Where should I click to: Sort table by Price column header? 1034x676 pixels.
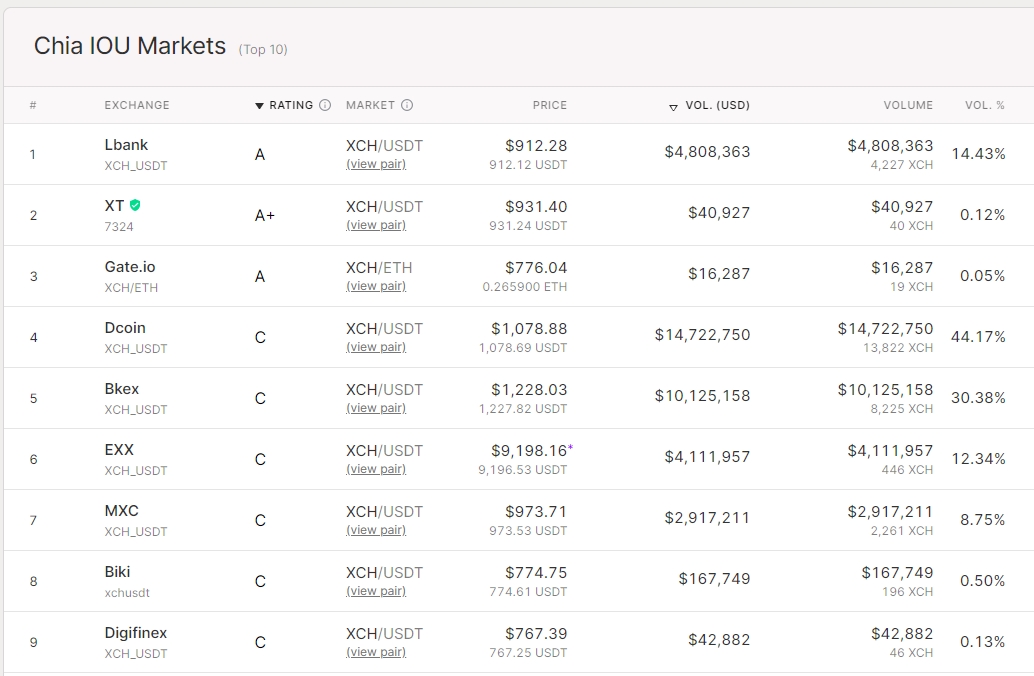[549, 105]
